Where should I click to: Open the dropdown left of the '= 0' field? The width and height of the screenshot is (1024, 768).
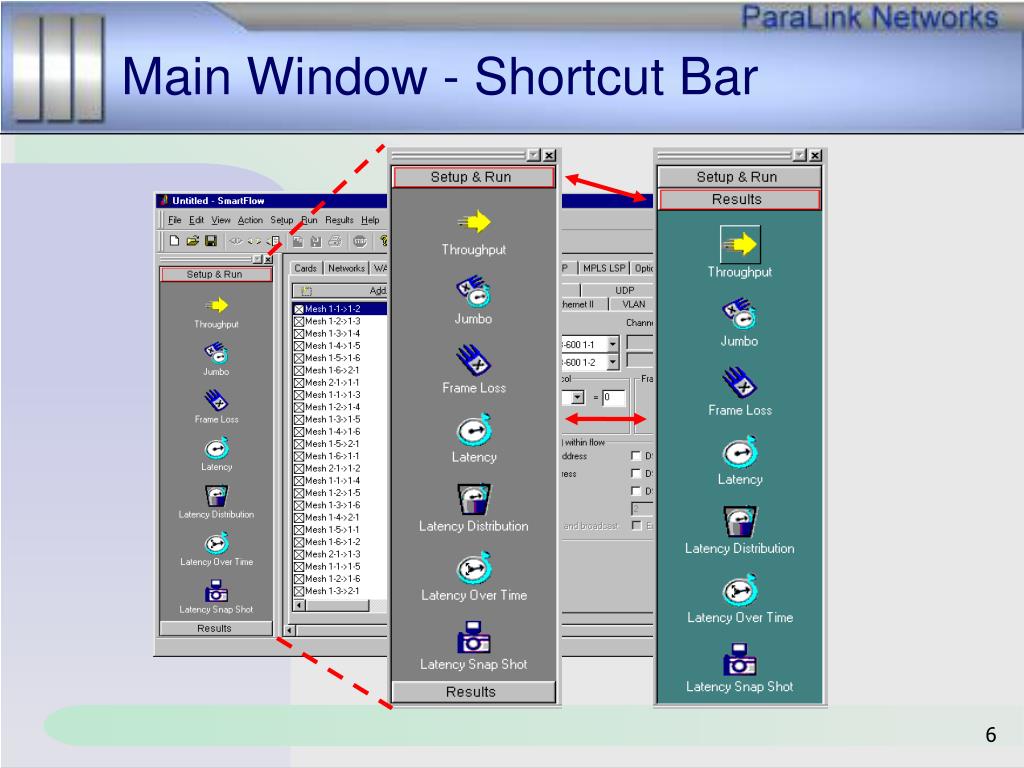click(578, 397)
